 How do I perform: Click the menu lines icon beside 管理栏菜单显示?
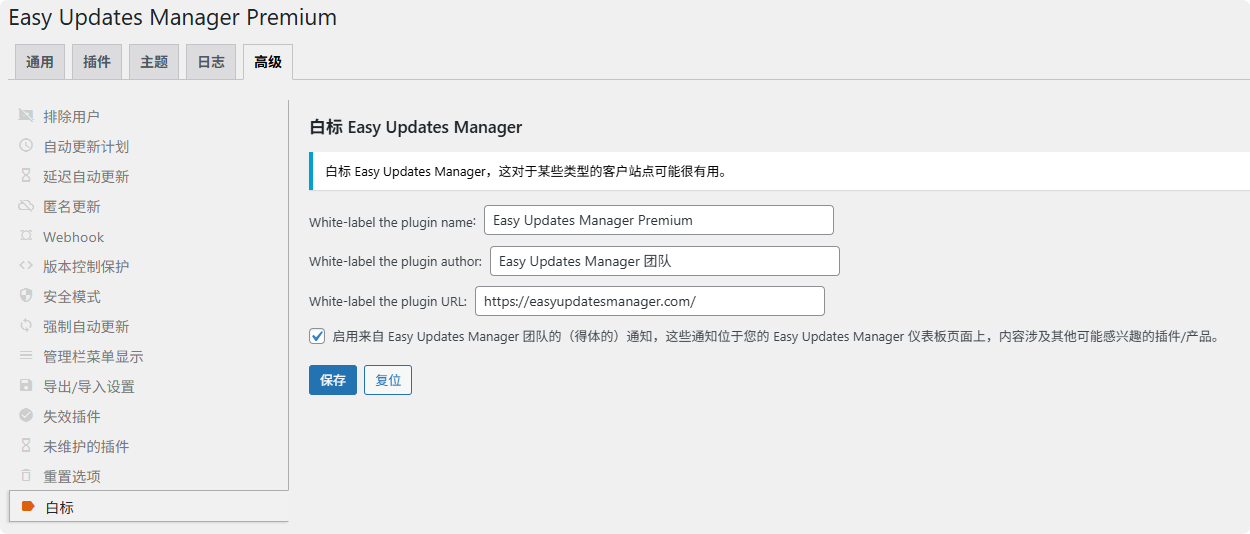(x=26, y=356)
